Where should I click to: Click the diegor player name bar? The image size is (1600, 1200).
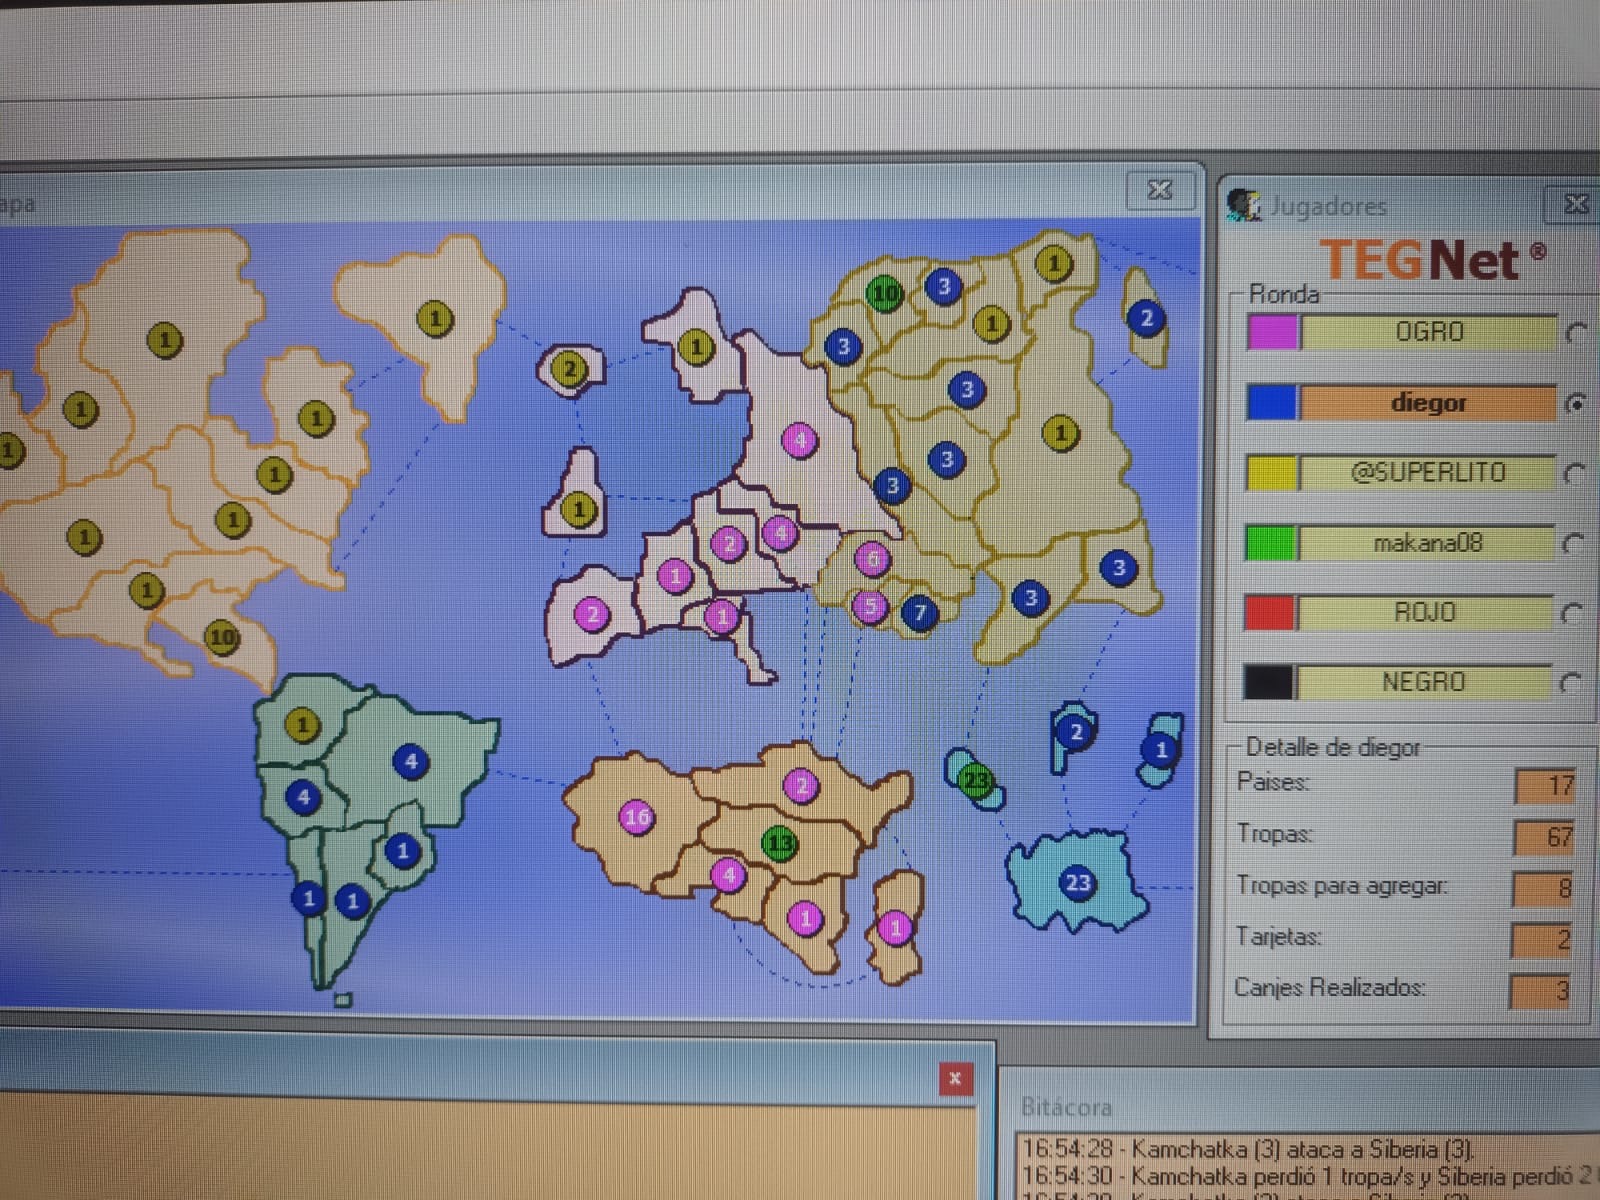point(1427,403)
